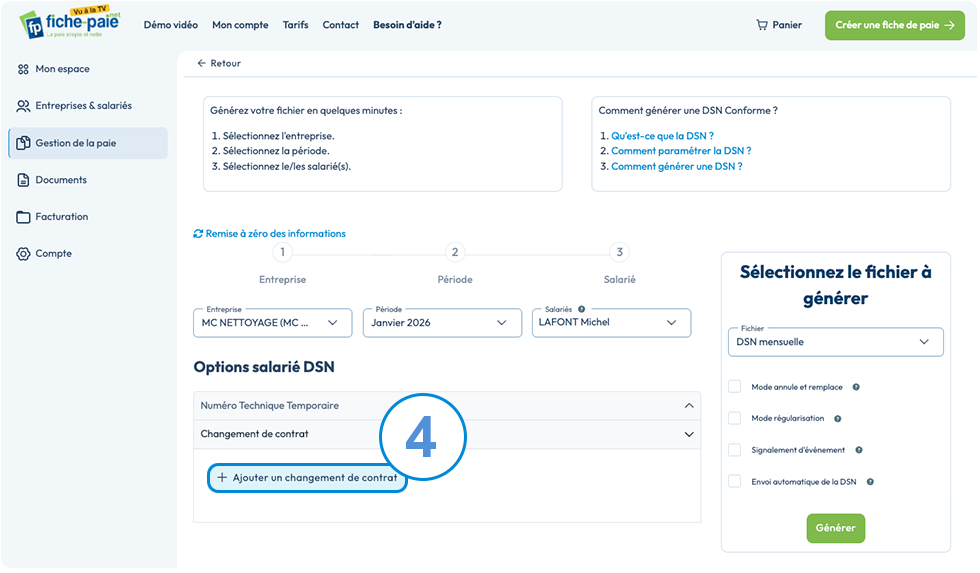The image size is (980, 573).
Task: Open Démo vidéo in top menu
Action: point(171,25)
